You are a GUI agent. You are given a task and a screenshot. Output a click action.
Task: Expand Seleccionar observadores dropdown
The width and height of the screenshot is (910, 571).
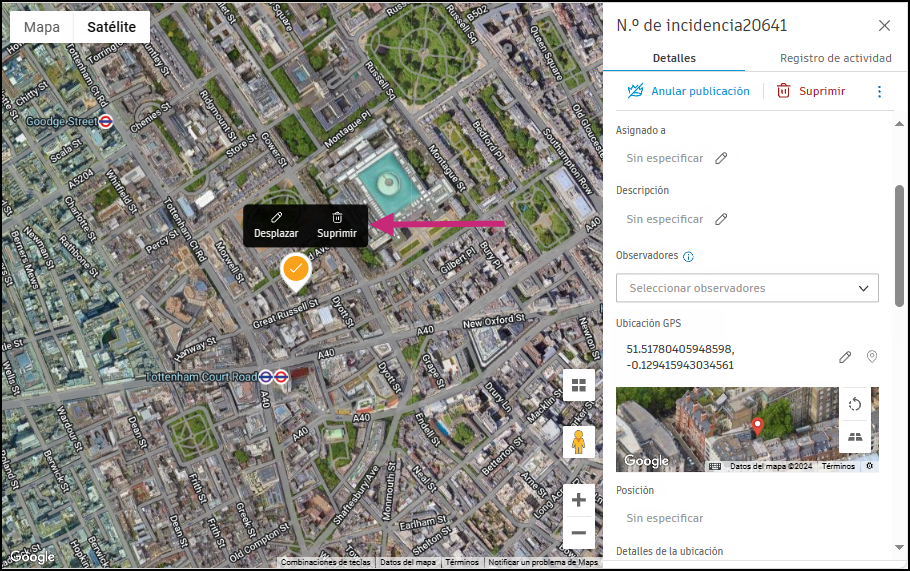click(747, 288)
